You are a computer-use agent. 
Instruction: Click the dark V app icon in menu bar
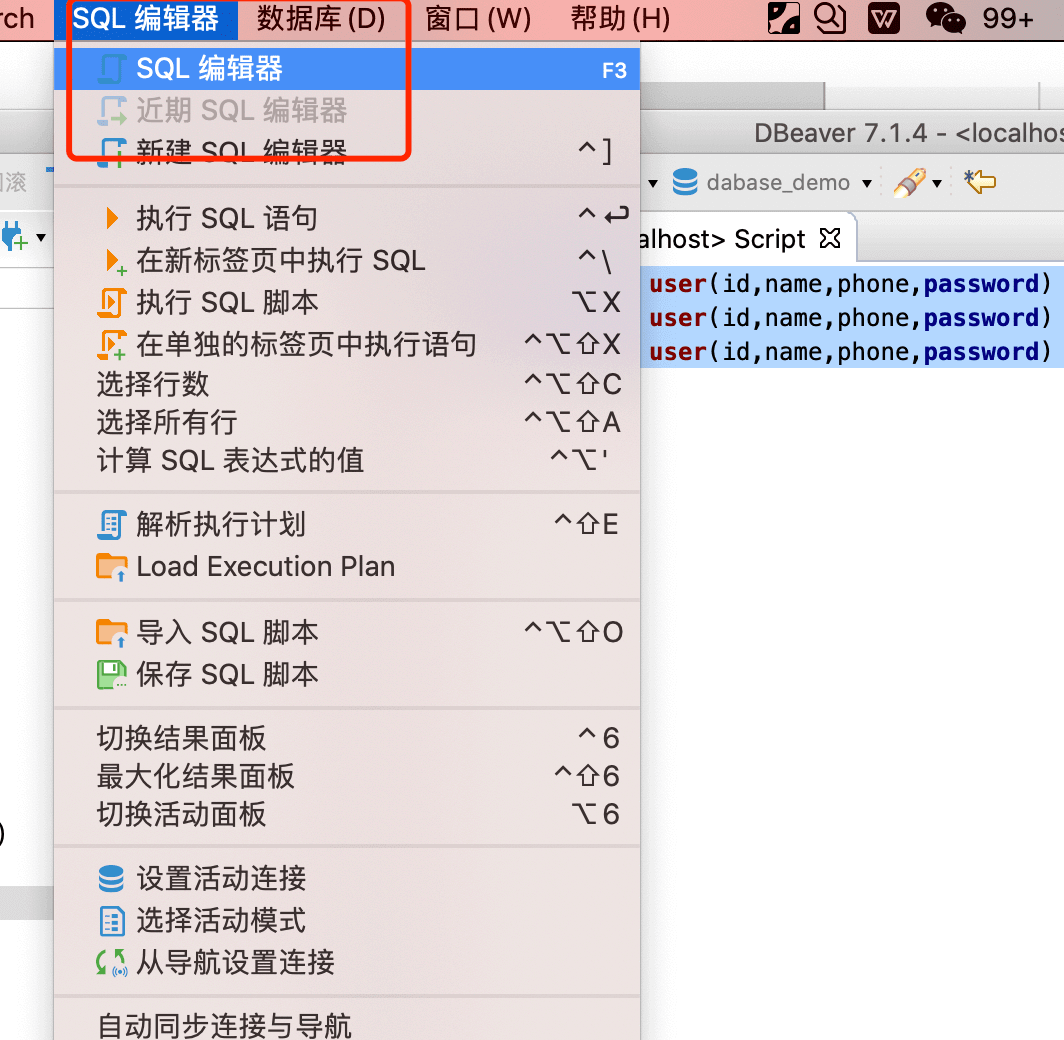[x=882, y=18]
